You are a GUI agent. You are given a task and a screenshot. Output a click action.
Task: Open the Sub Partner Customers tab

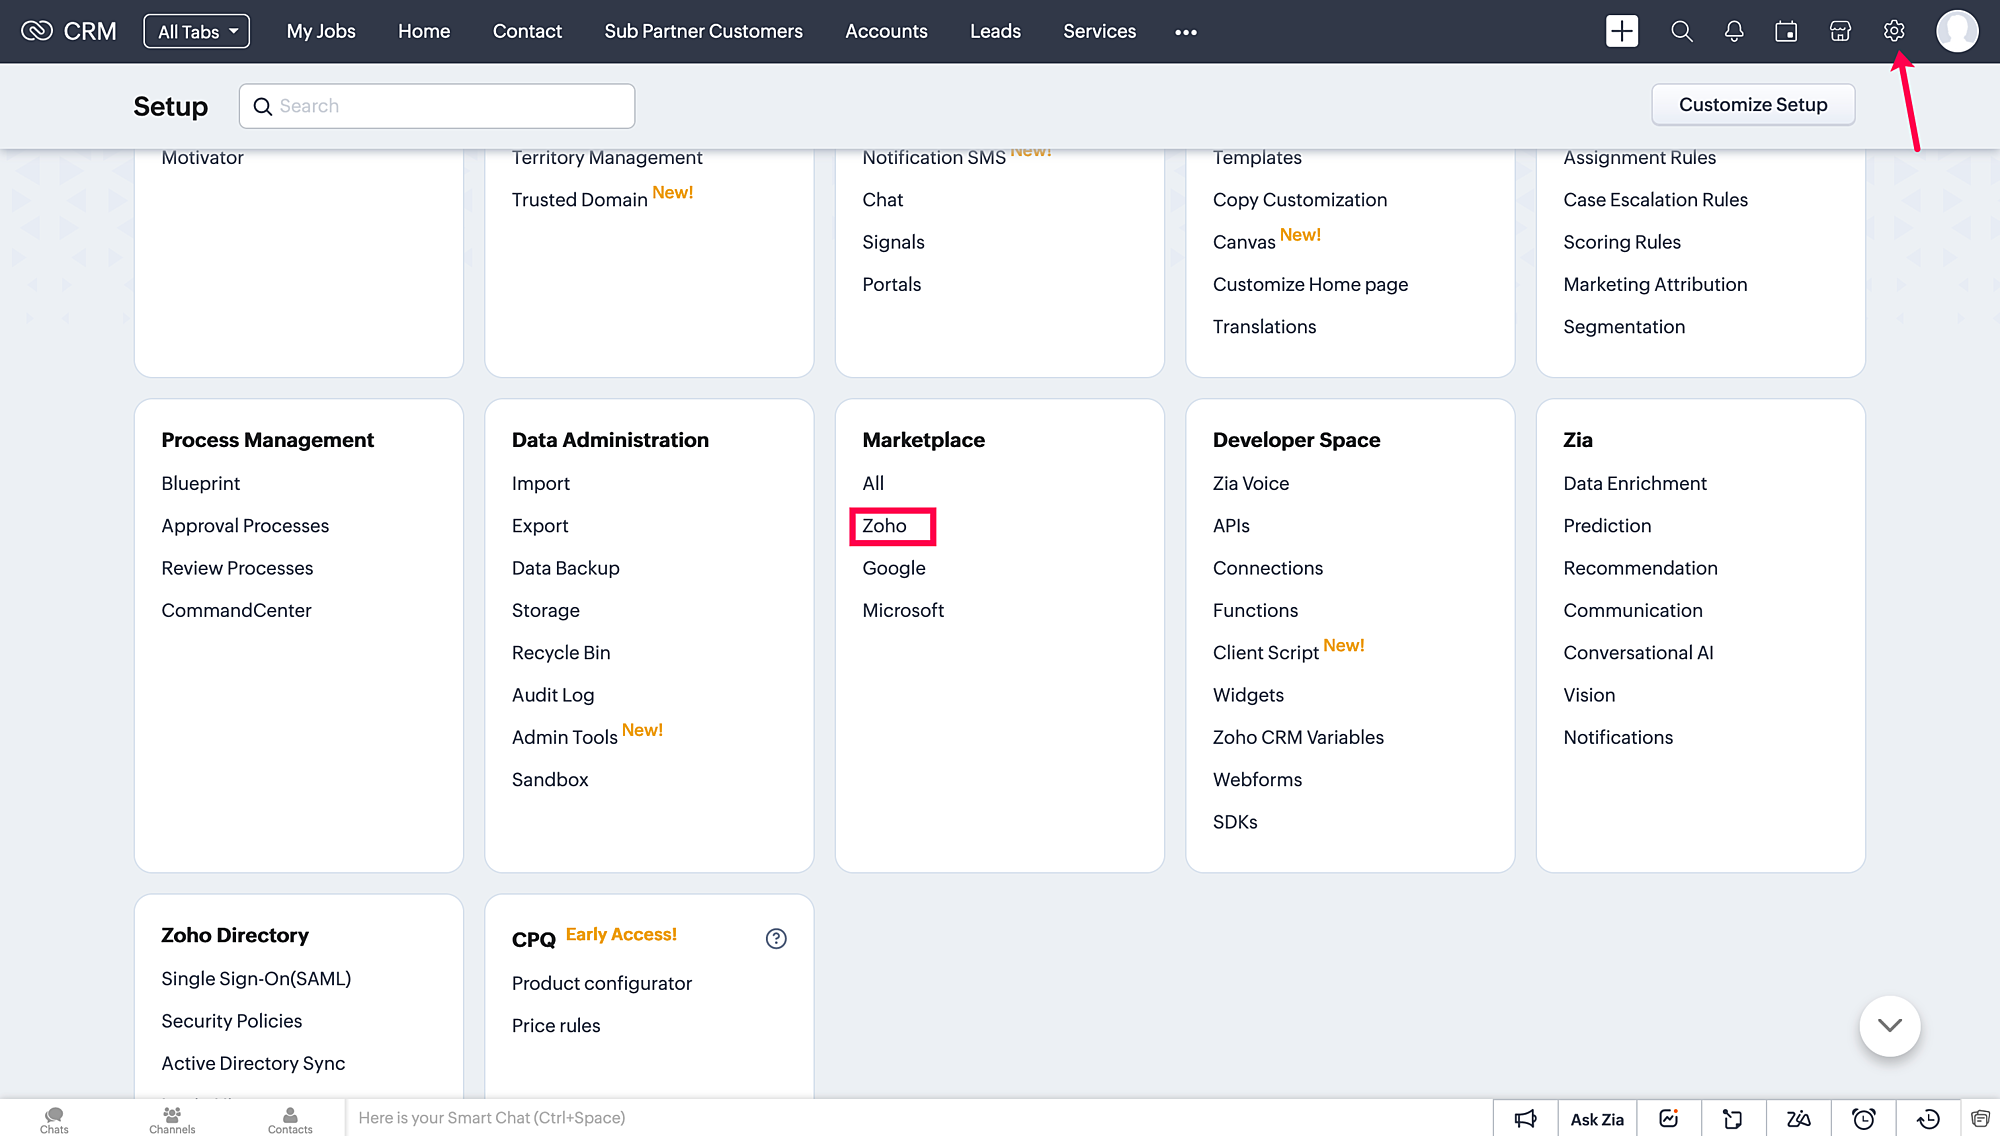click(x=703, y=31)
